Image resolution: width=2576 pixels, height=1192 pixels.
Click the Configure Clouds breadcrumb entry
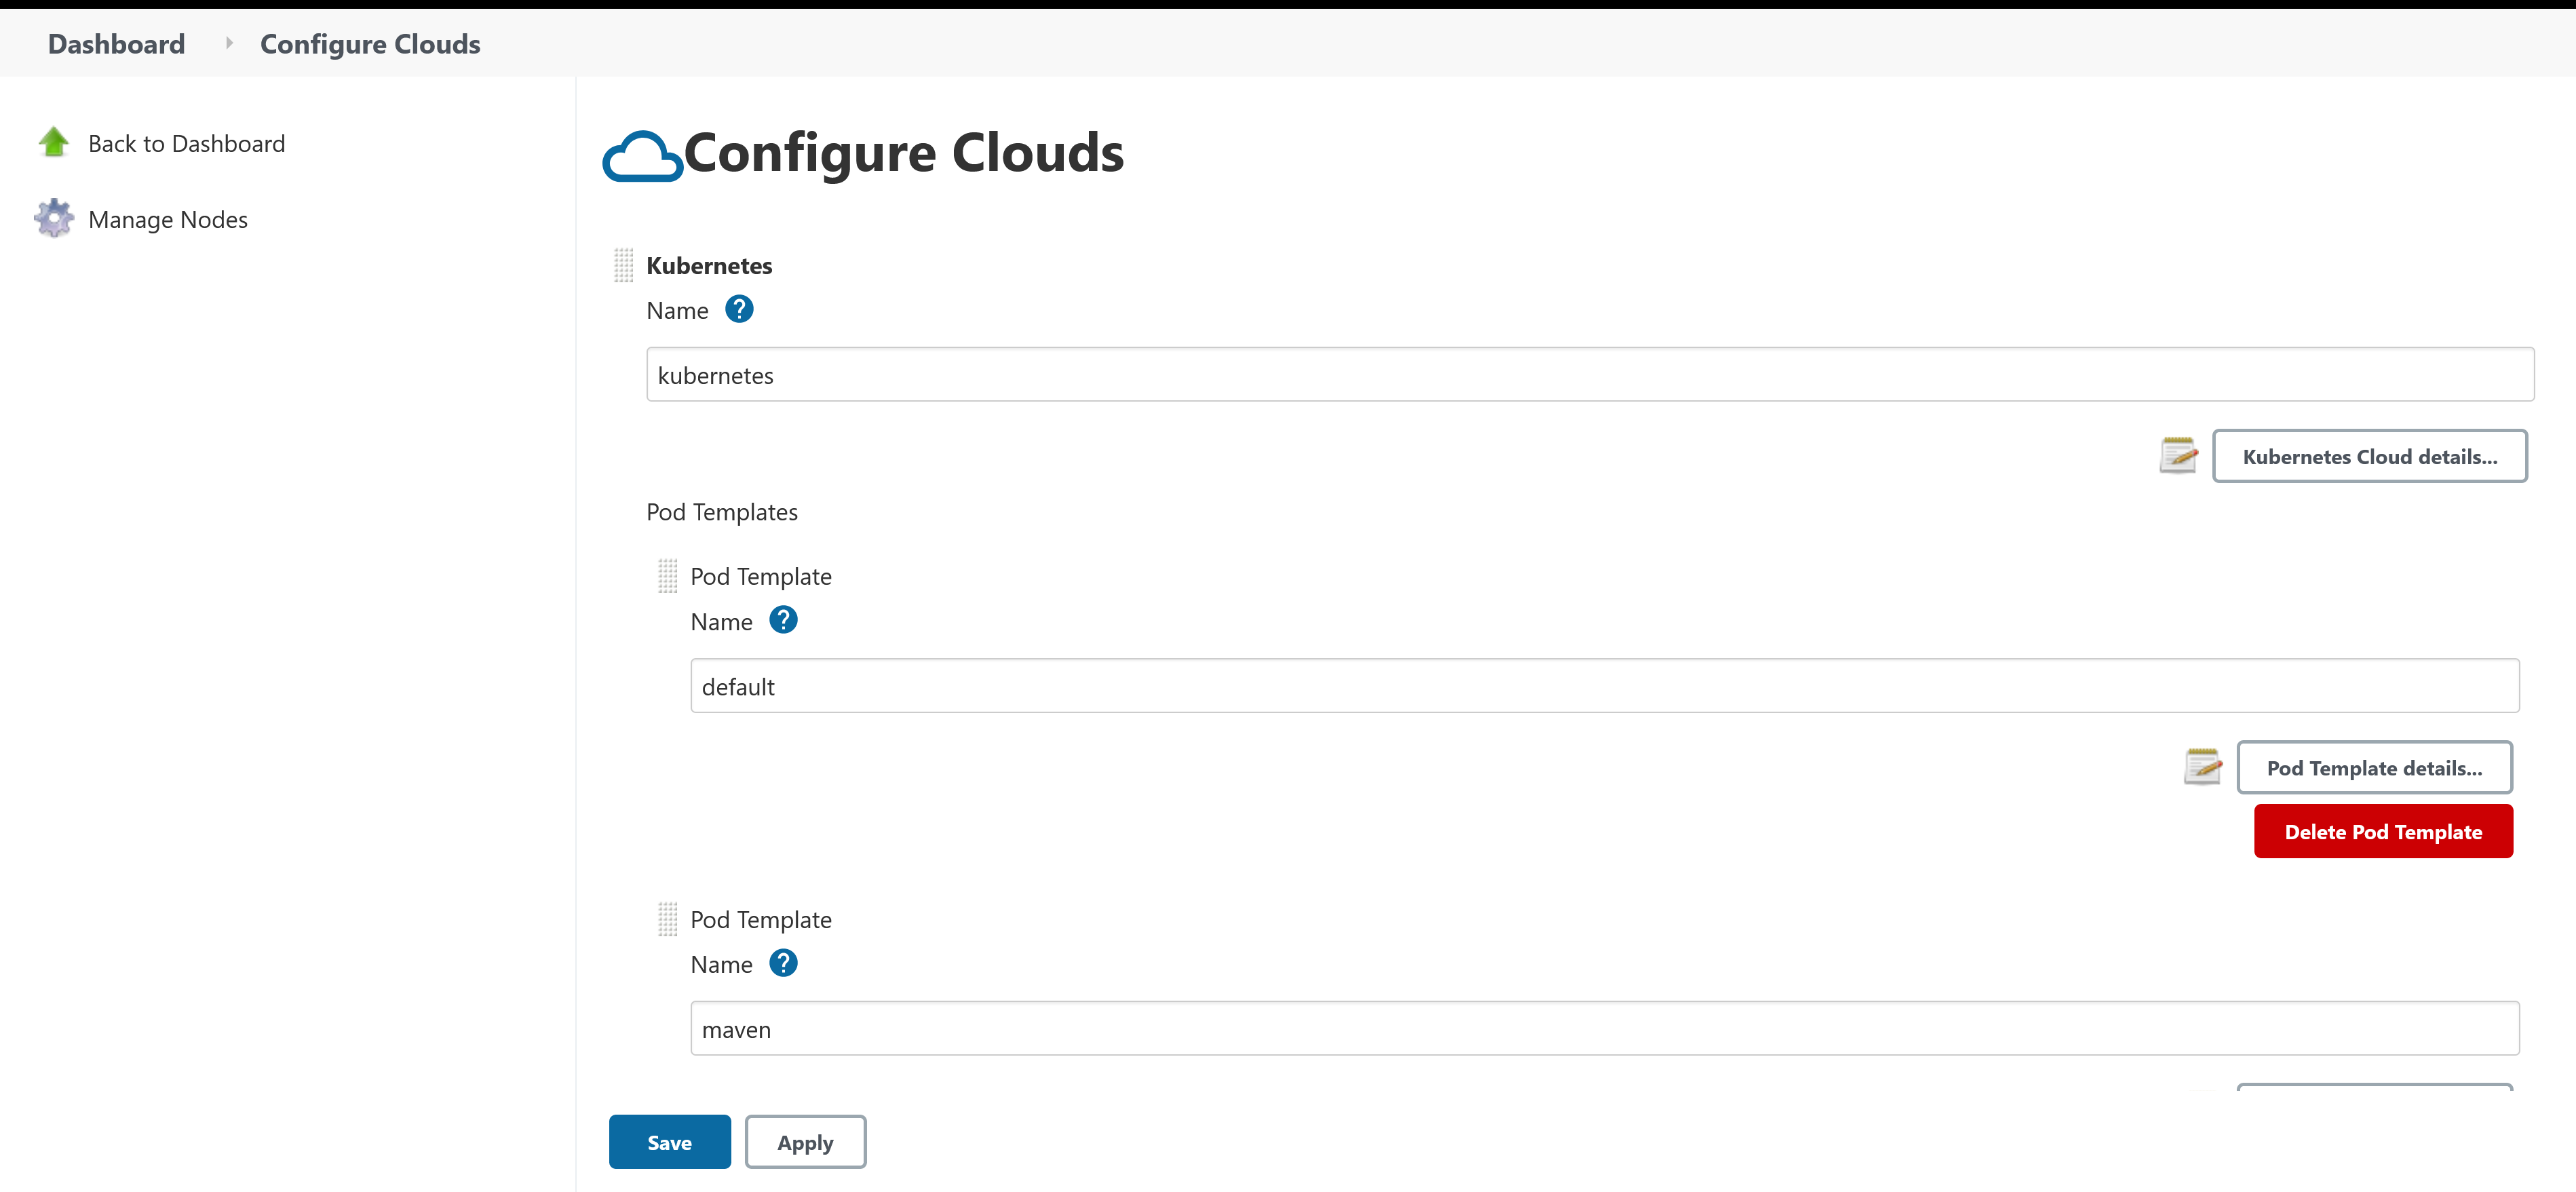(369, 43)
